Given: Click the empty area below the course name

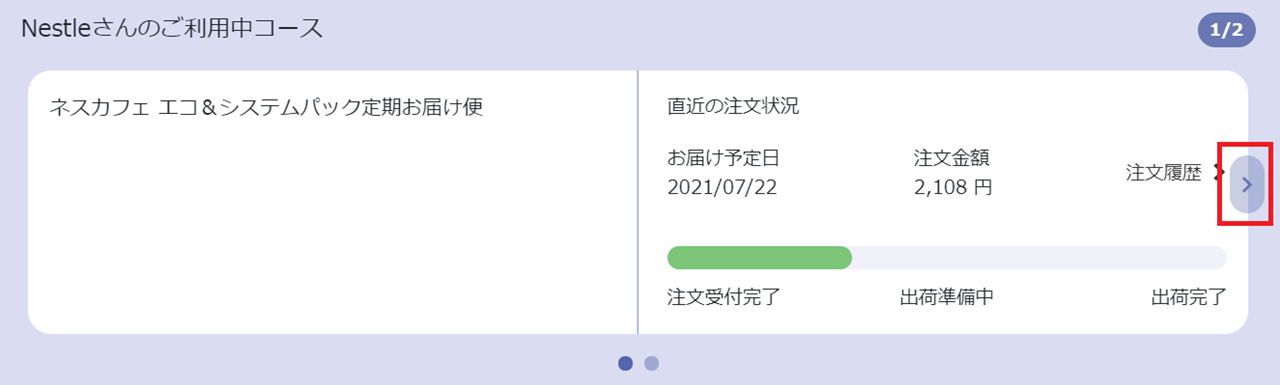Looking at the screenshot, I should click(x=332, y=225).
